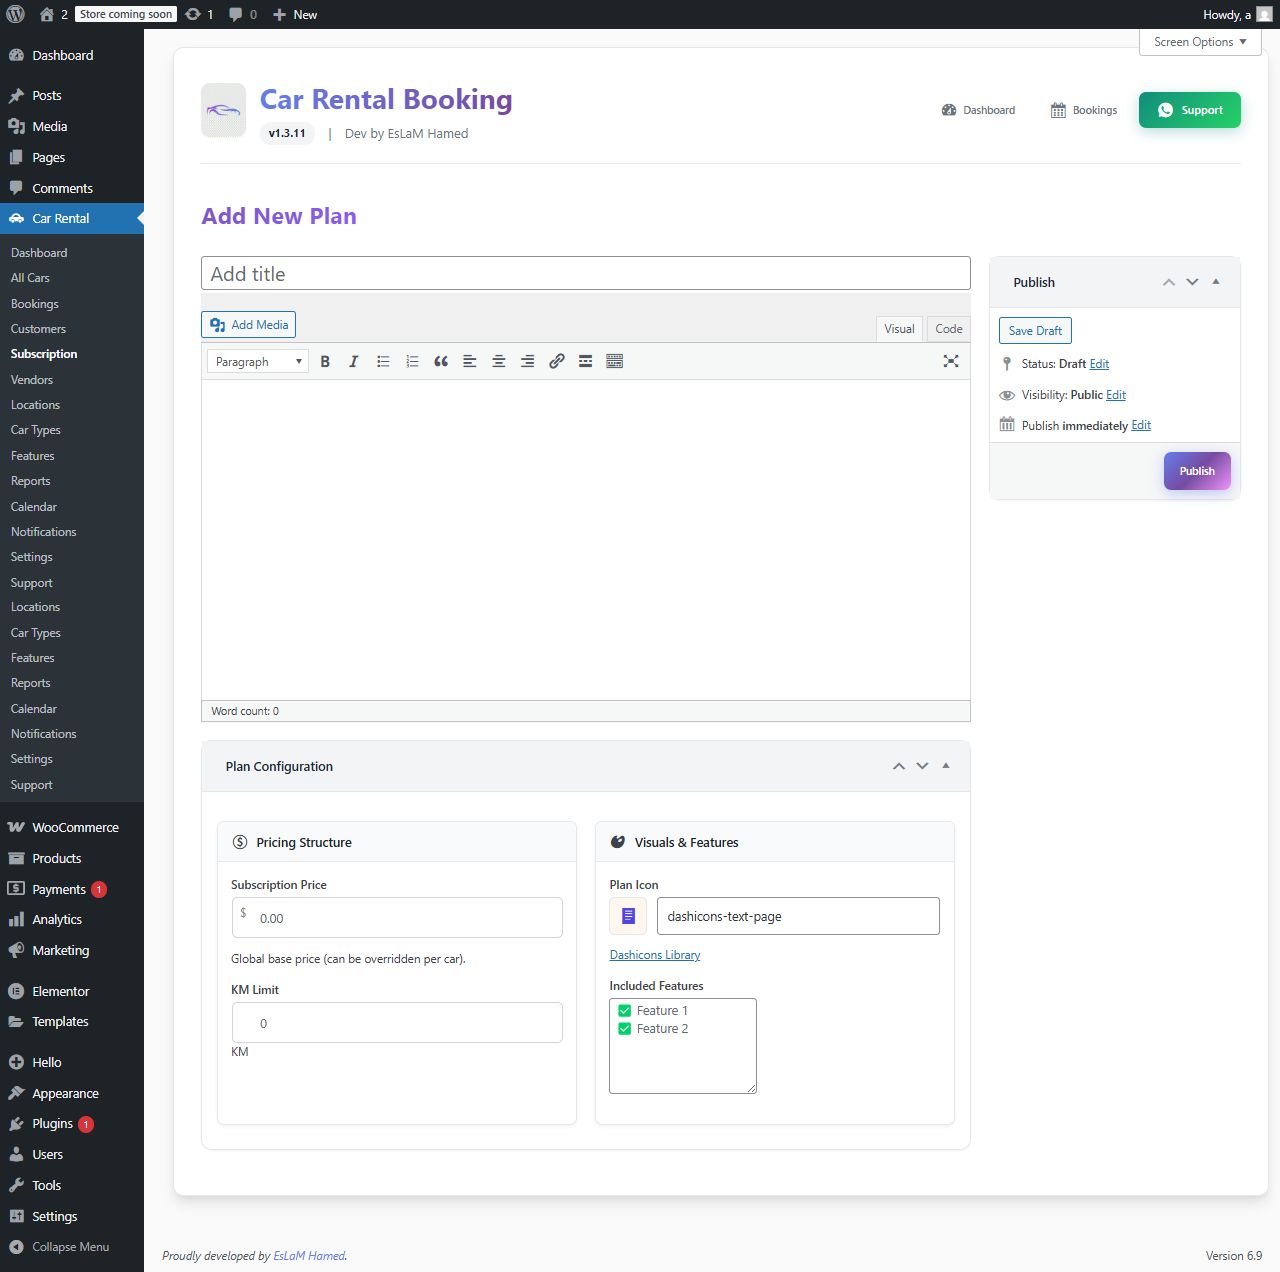
Task: Uncheck the Feature 2 checkbox
Action: pos(625,1029)
